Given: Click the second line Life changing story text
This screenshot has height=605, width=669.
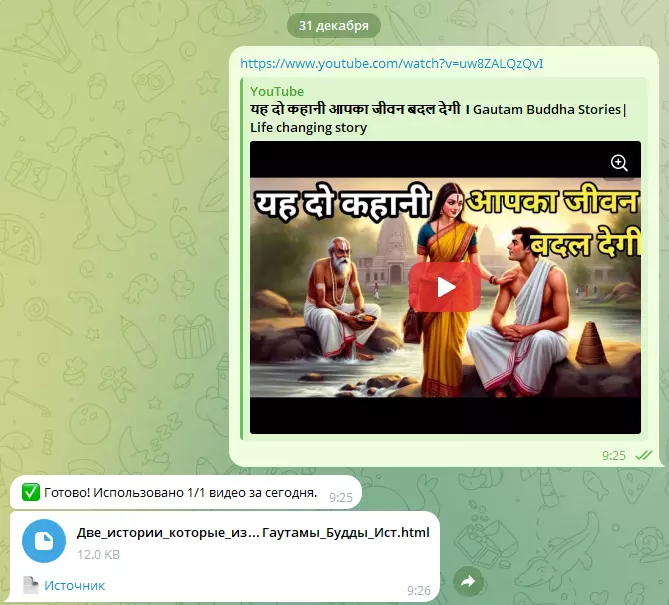Looking at the screenshot, I should click(x=309, y=128).
